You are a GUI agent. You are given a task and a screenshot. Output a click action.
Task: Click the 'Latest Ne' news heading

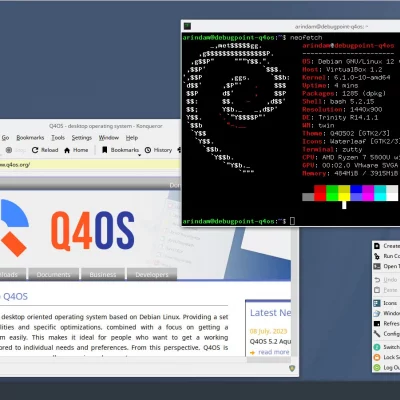tap(270, 313)
